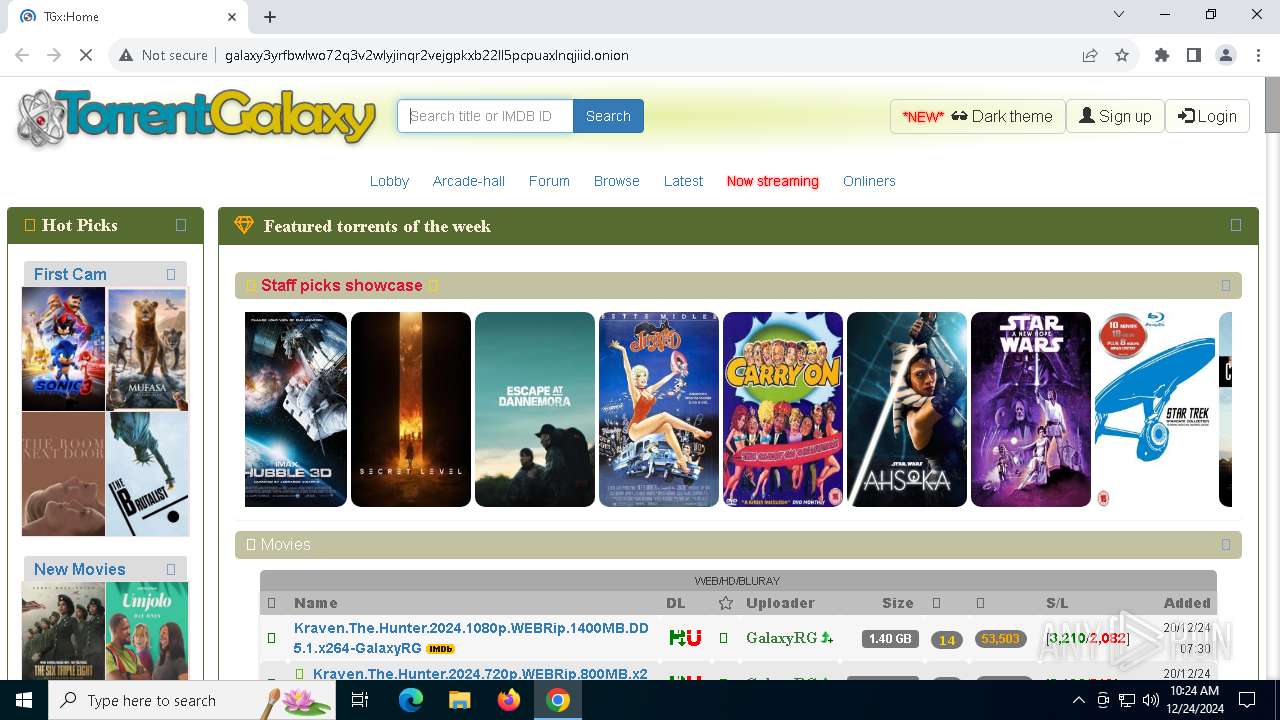Open The Brutalist poster

pyautogui.click(x=148, y=474)
